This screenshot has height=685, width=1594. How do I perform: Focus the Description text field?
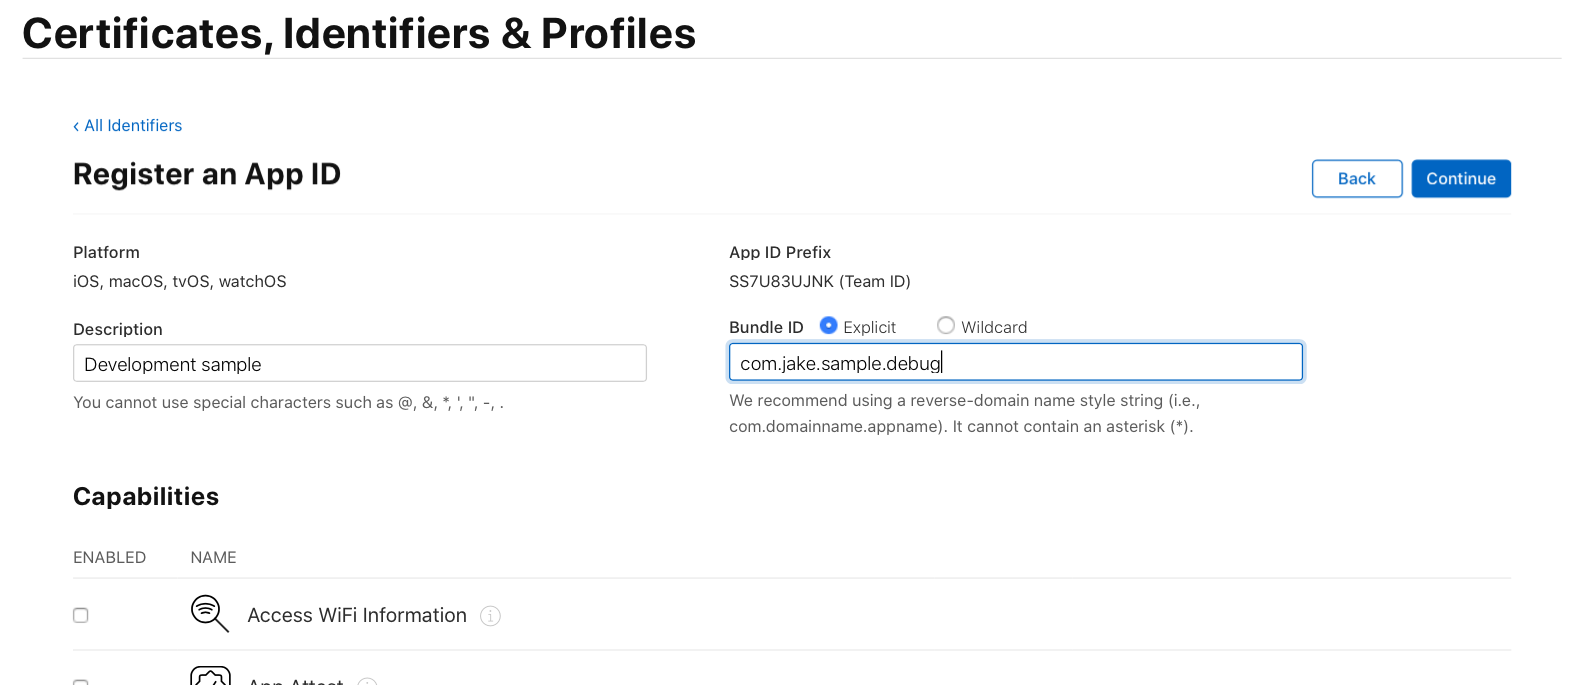tap(360, 364)
